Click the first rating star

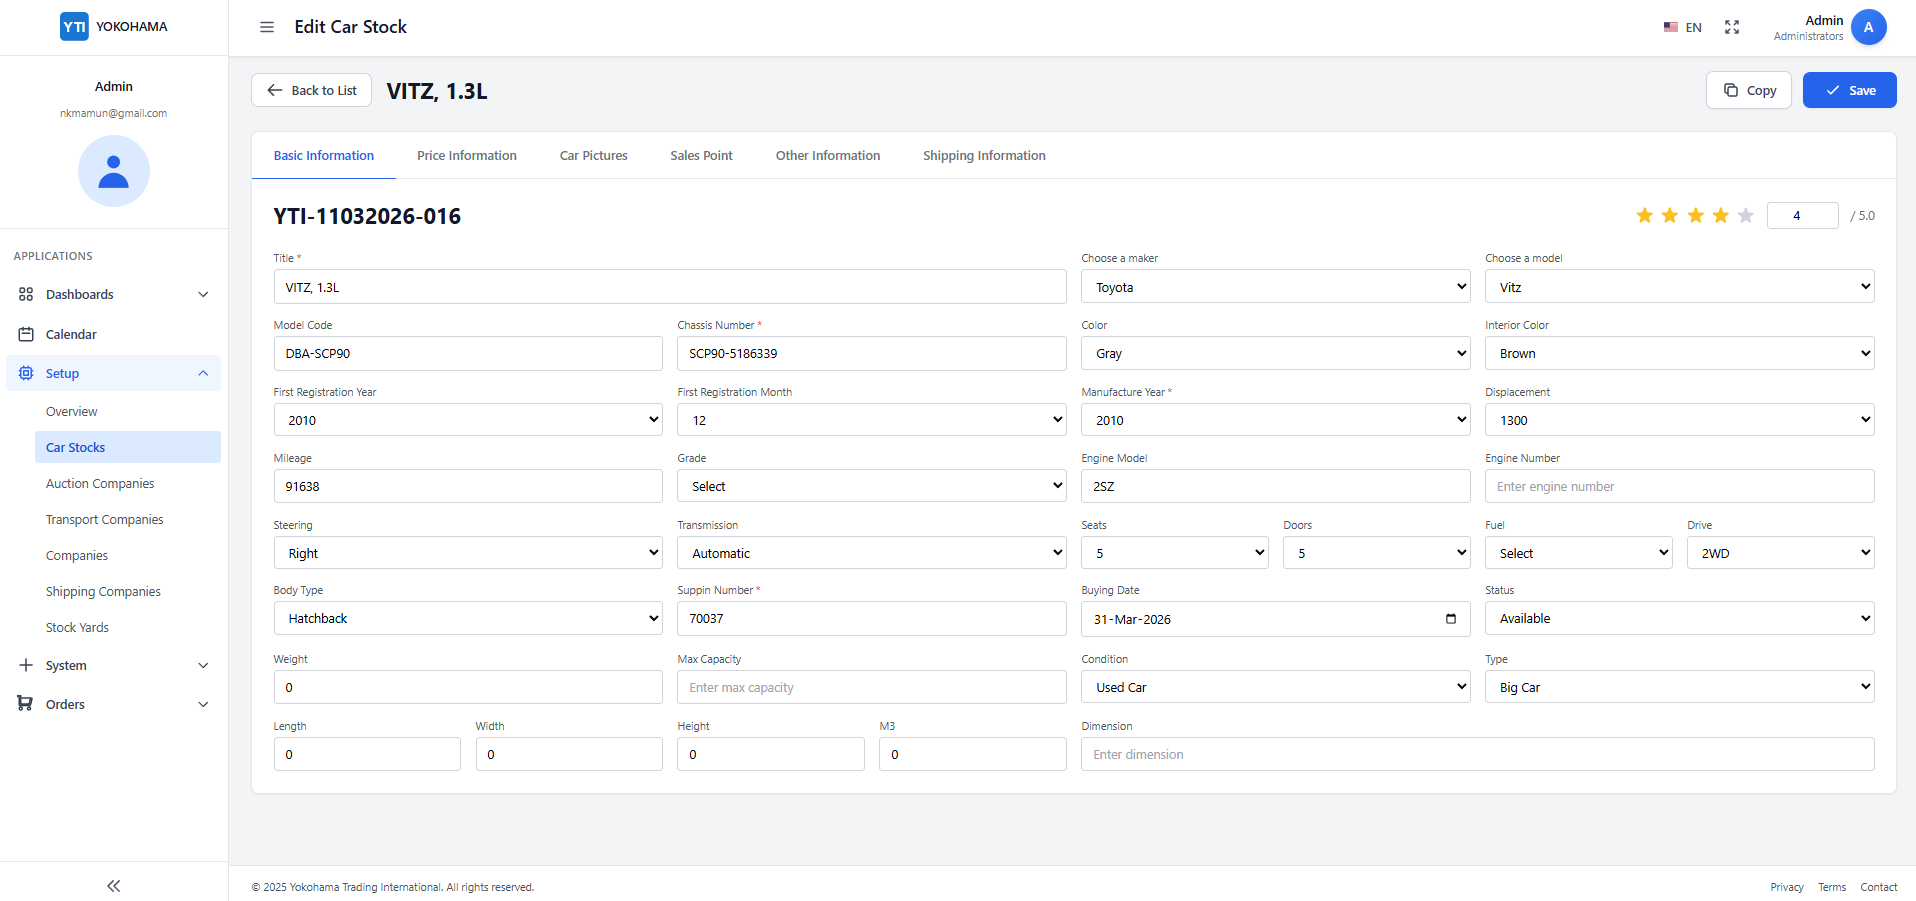[1644, 215]
